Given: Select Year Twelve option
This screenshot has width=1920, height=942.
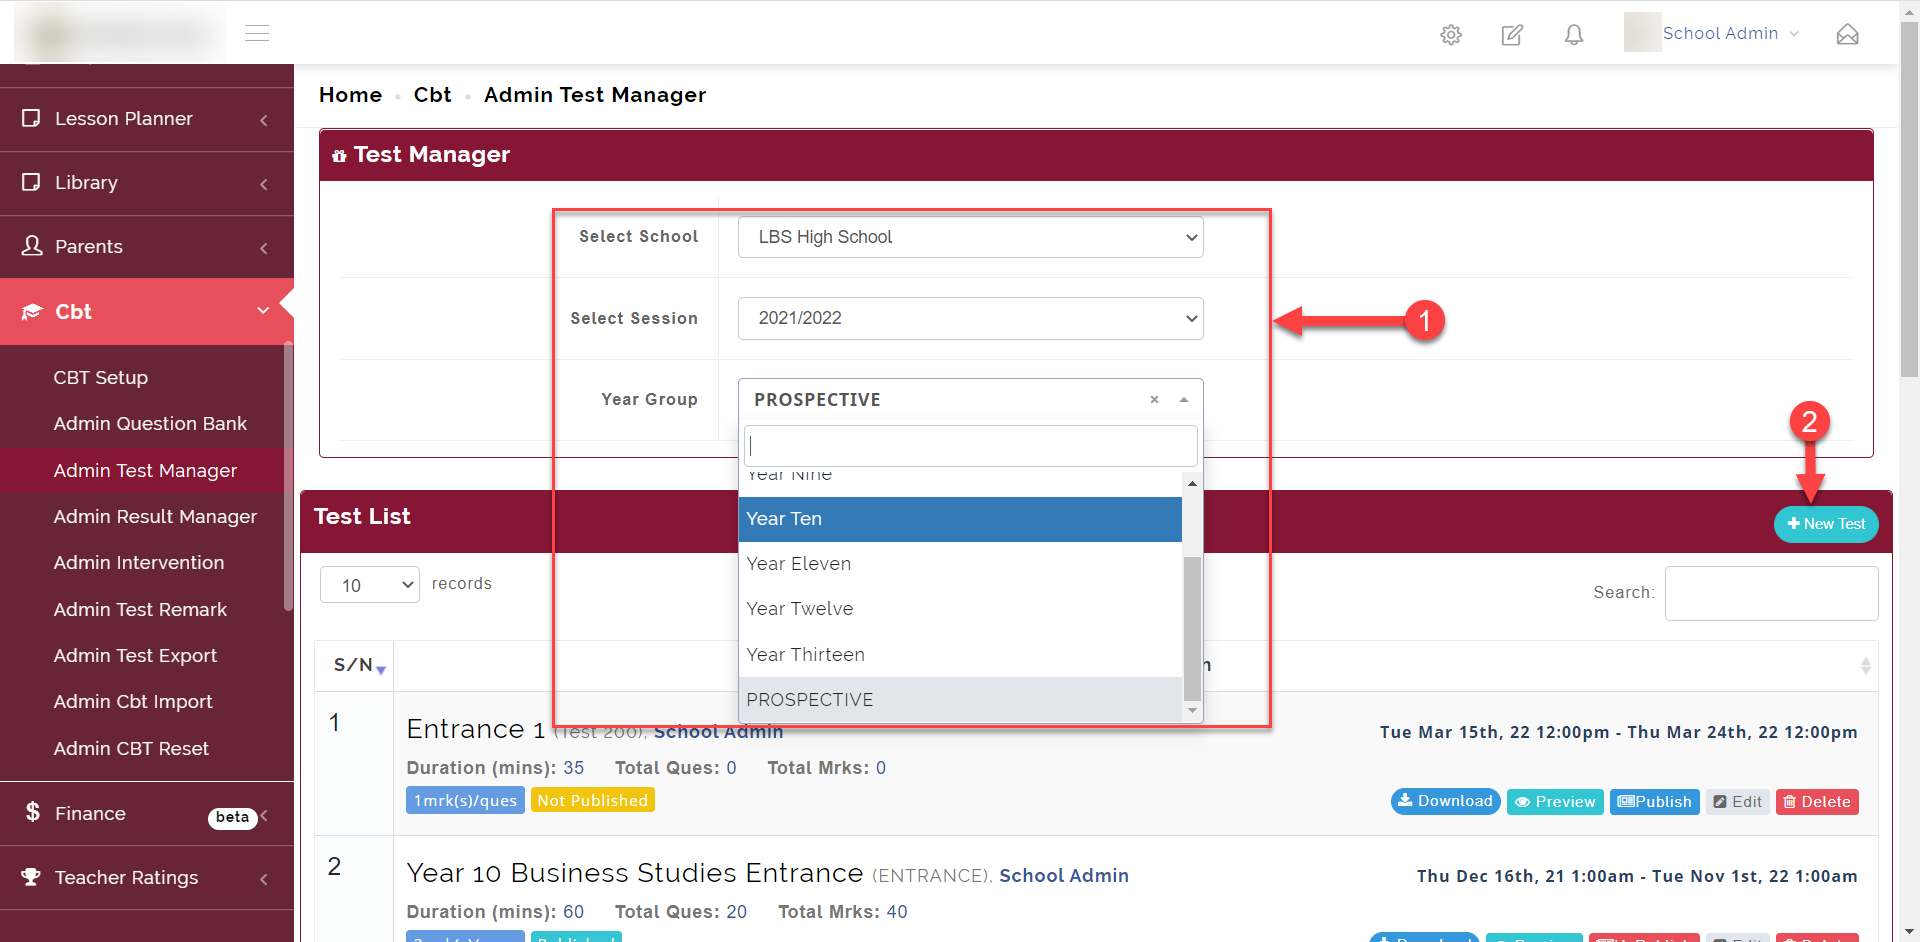Looking at the screenshot, I should tap(960, 609).
